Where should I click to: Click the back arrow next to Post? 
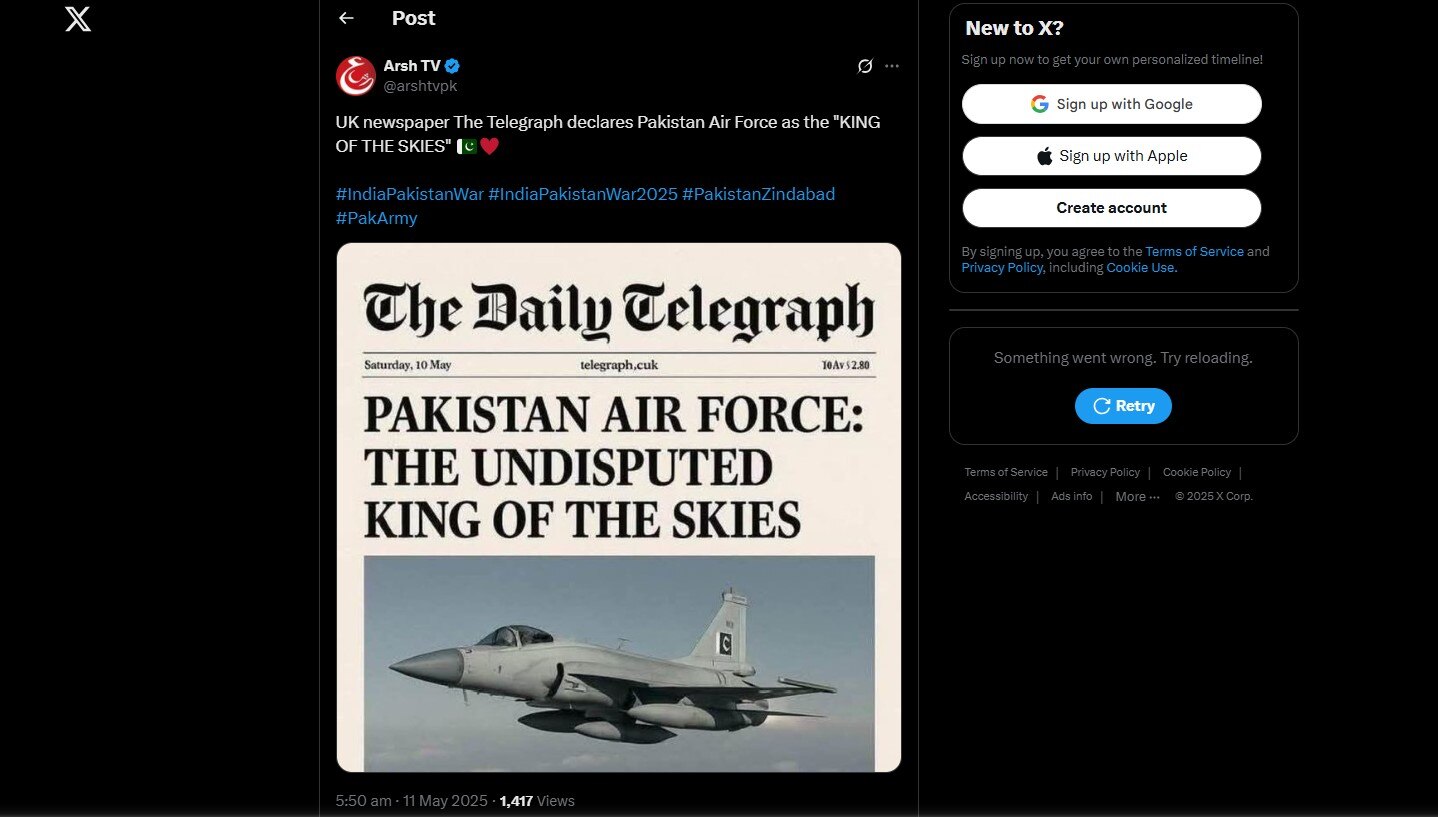pos(345,18)
